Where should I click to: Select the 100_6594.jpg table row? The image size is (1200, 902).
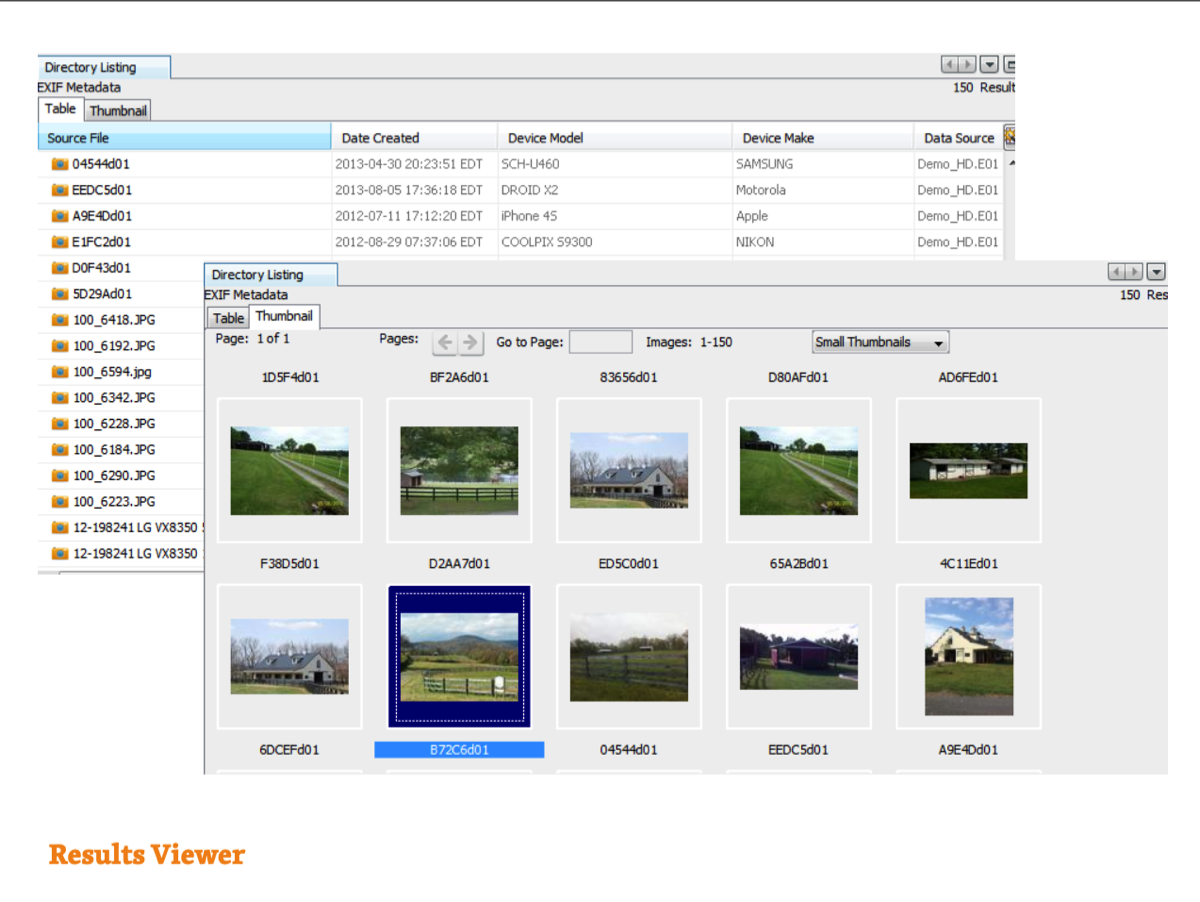[x=112, y=372]
